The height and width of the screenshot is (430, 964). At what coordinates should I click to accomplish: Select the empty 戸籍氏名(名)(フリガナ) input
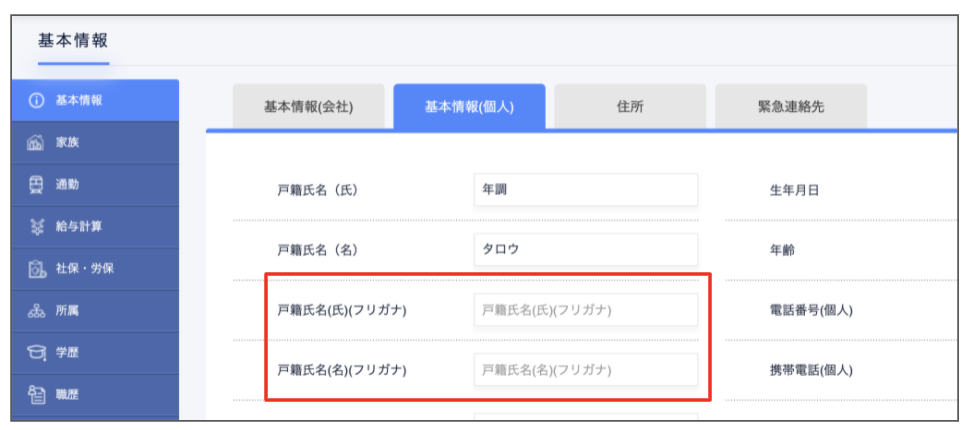coord(585,369)
